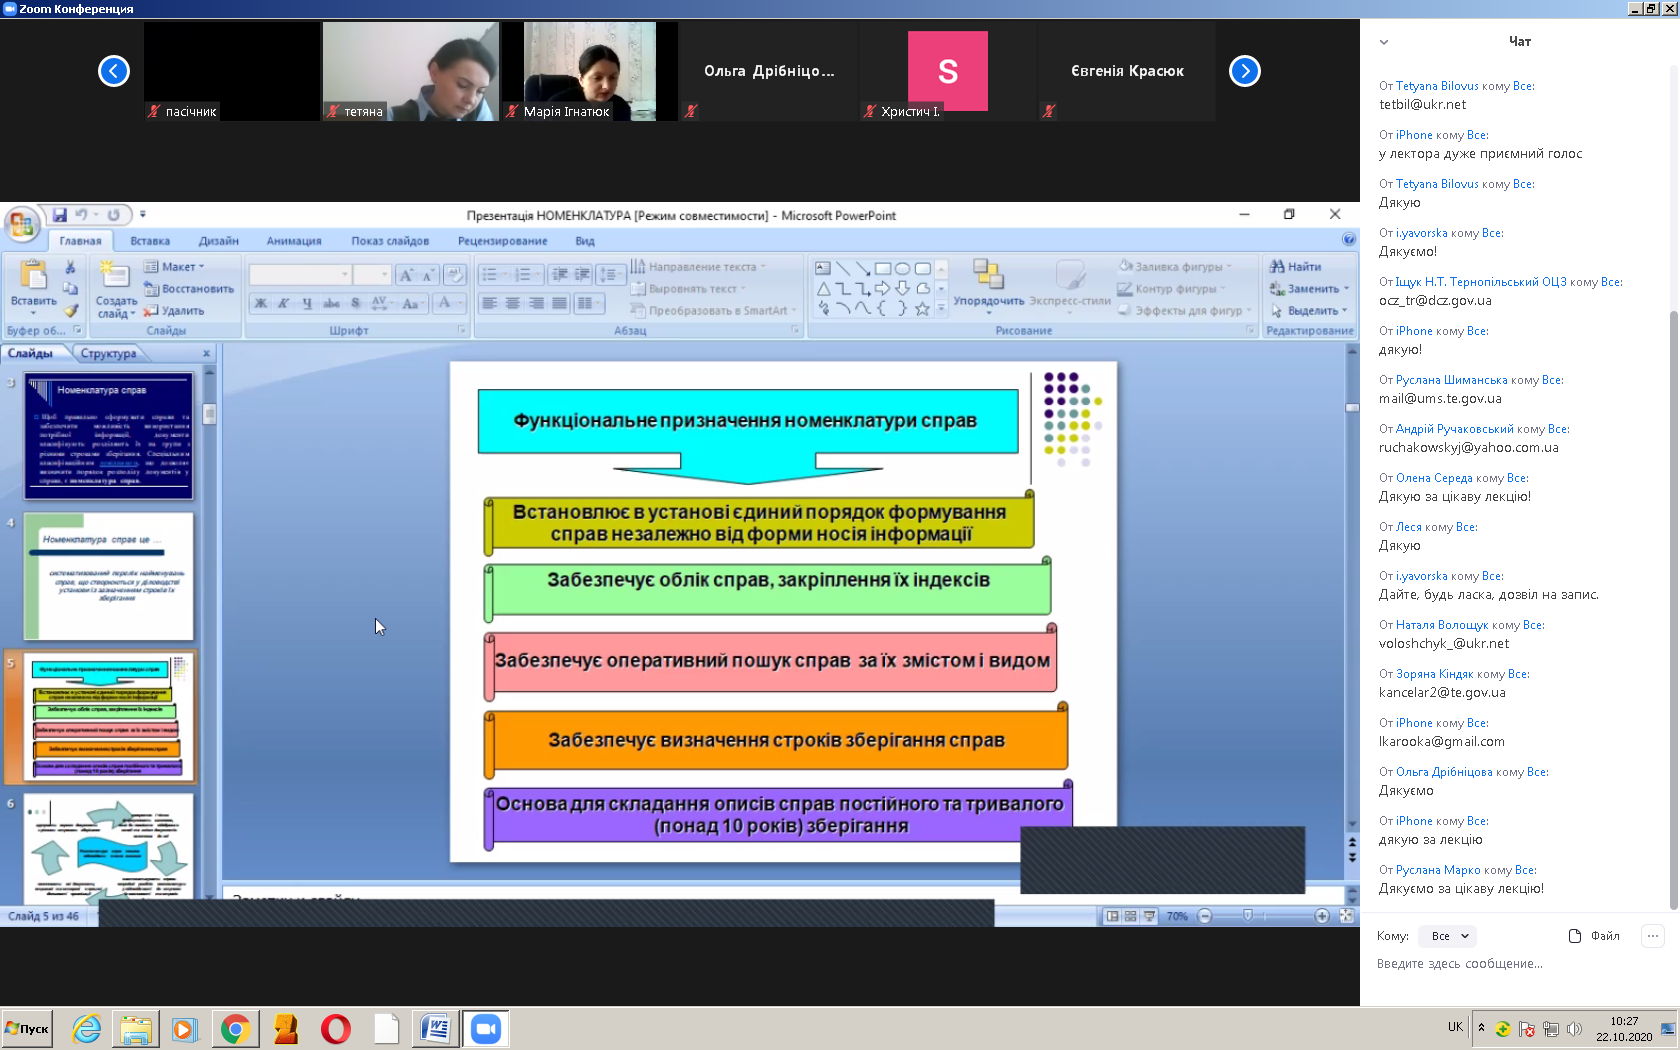Expand the shapes gallery more arrow
Image resolution: width=1680 pixels, height=1050 pixels.
941,309
